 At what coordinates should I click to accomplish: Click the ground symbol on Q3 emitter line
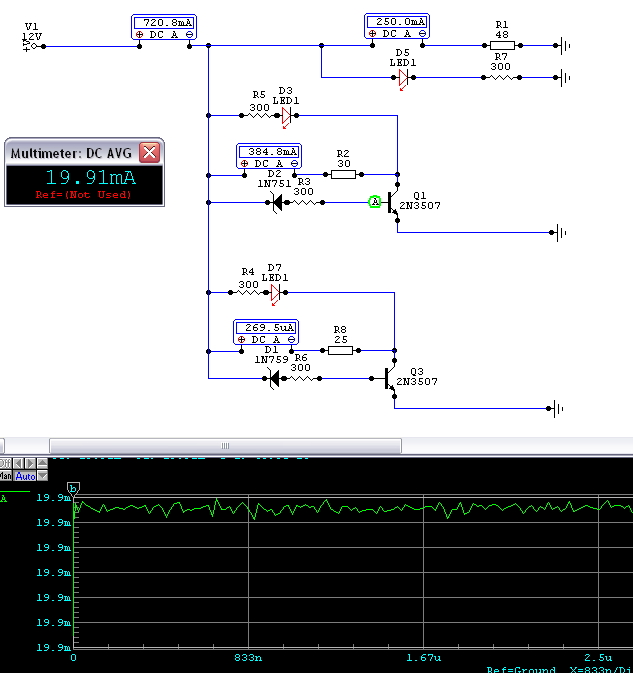(x=556, y=409)
